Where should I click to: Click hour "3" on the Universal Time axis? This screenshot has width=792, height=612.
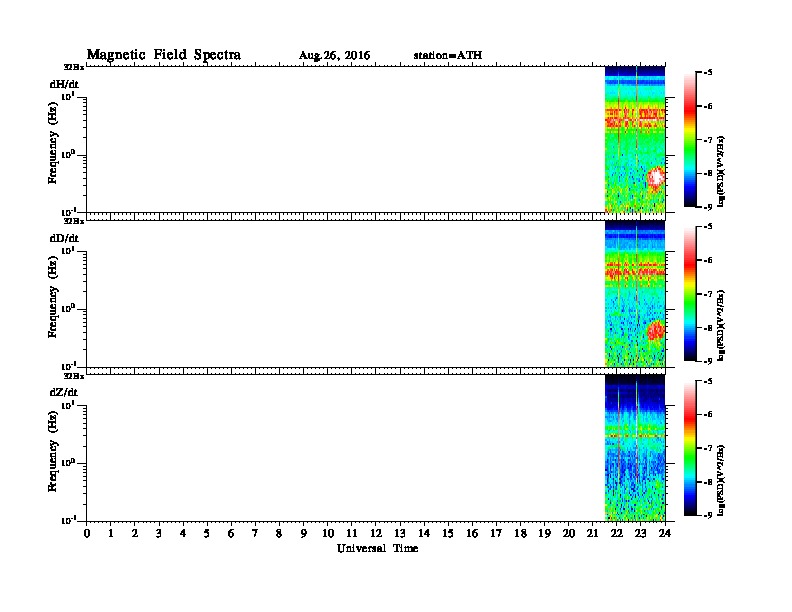click(x=159, y=534)
